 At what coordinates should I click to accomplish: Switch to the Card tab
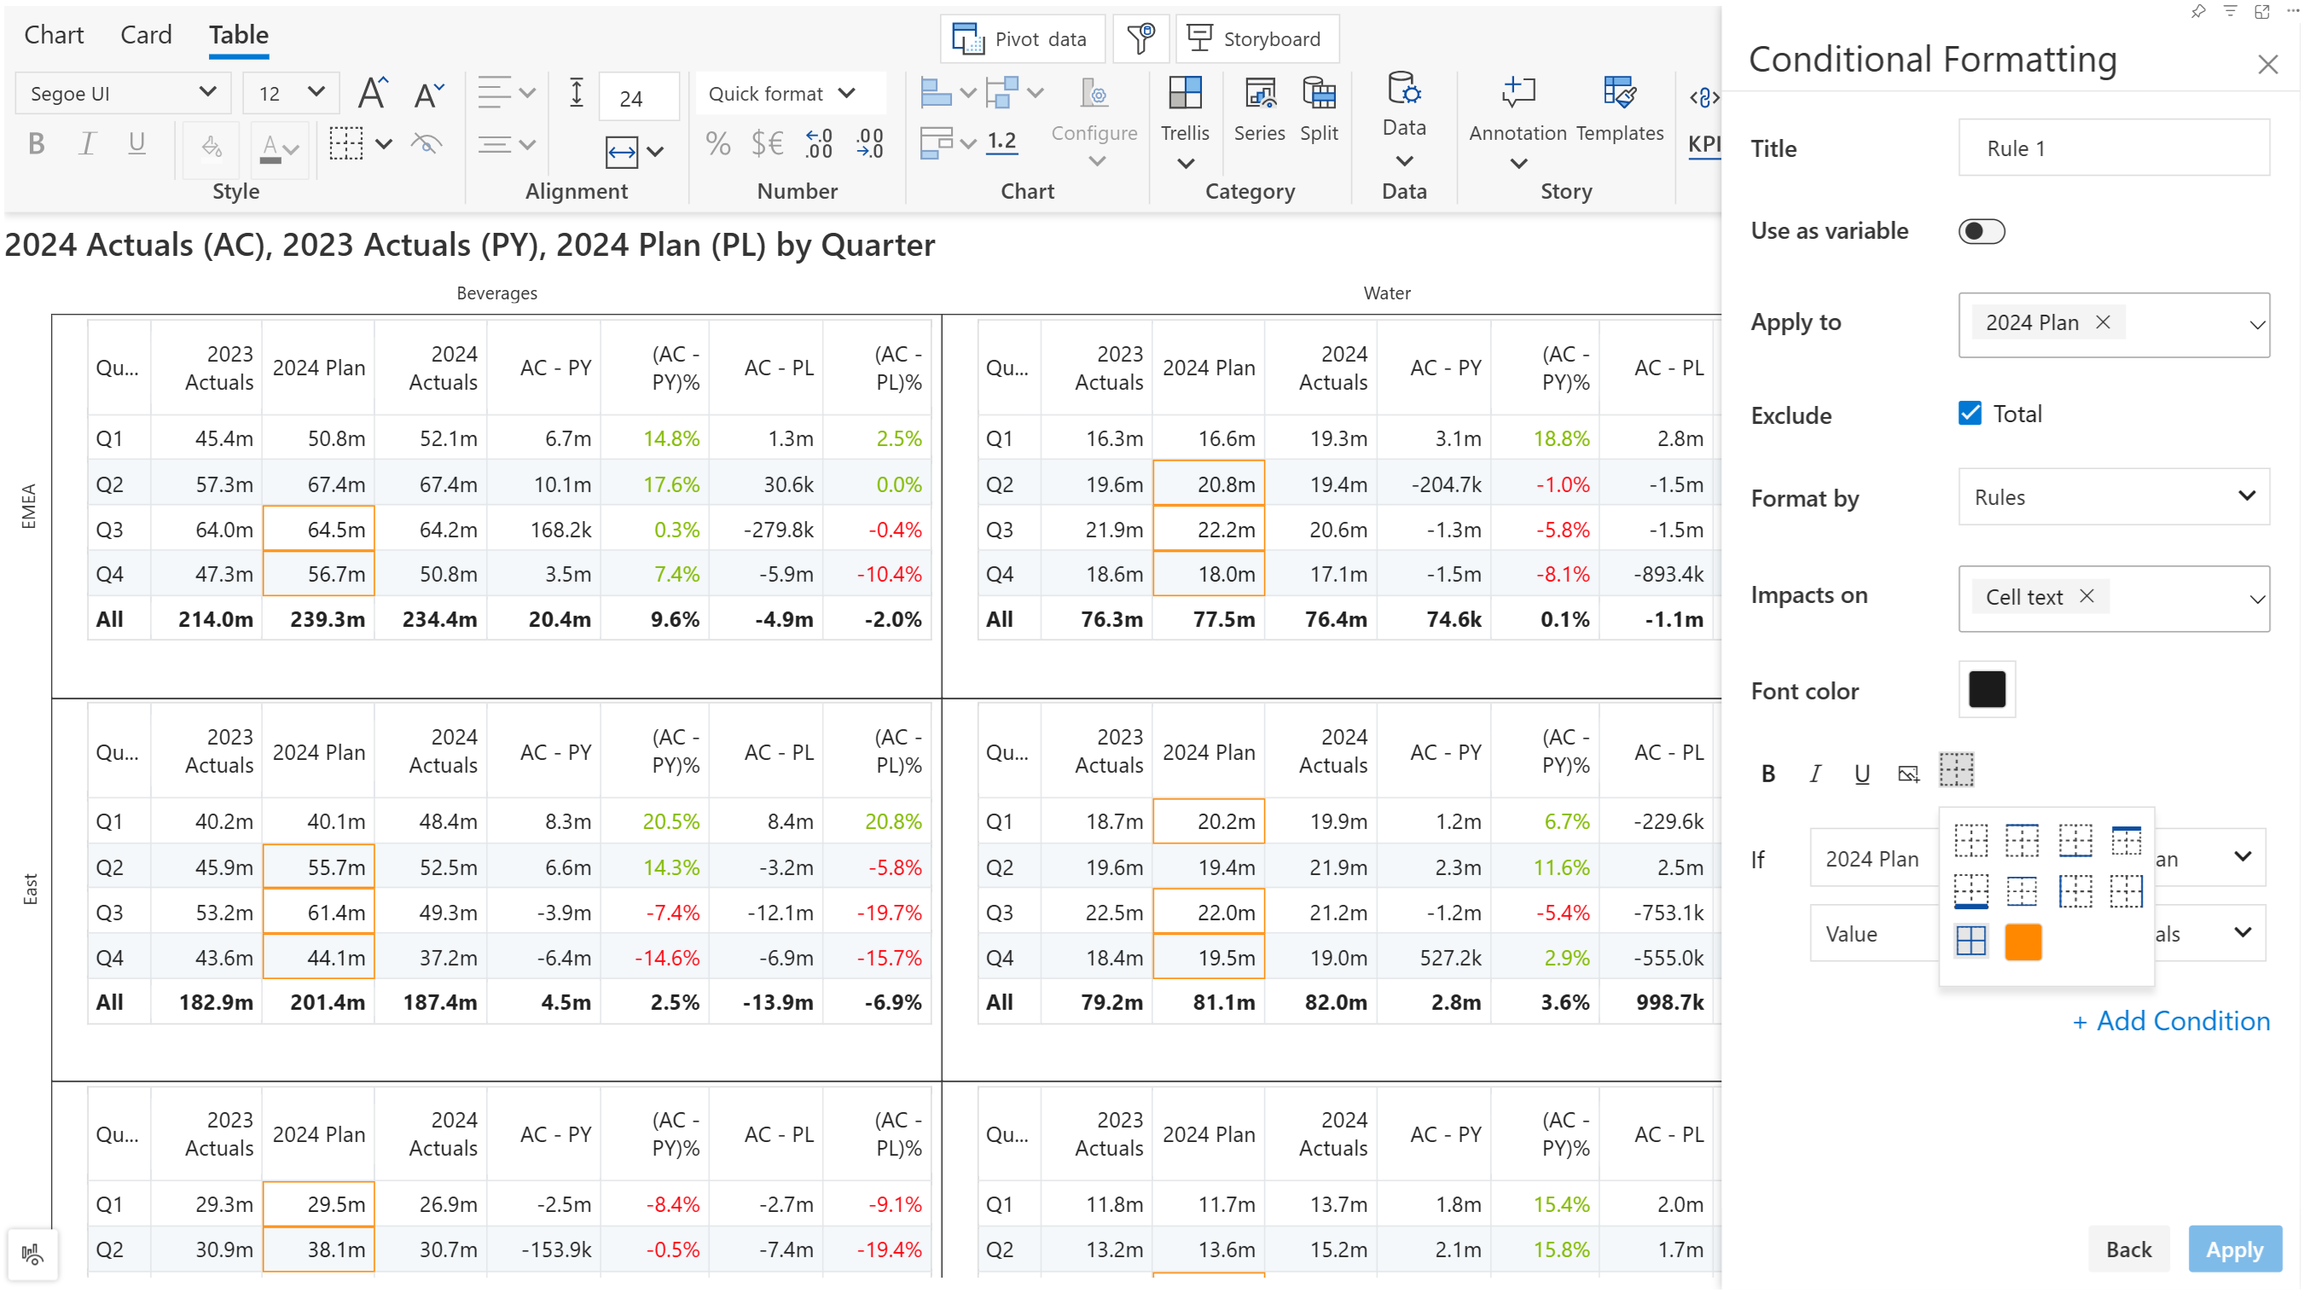pos(146,35)
